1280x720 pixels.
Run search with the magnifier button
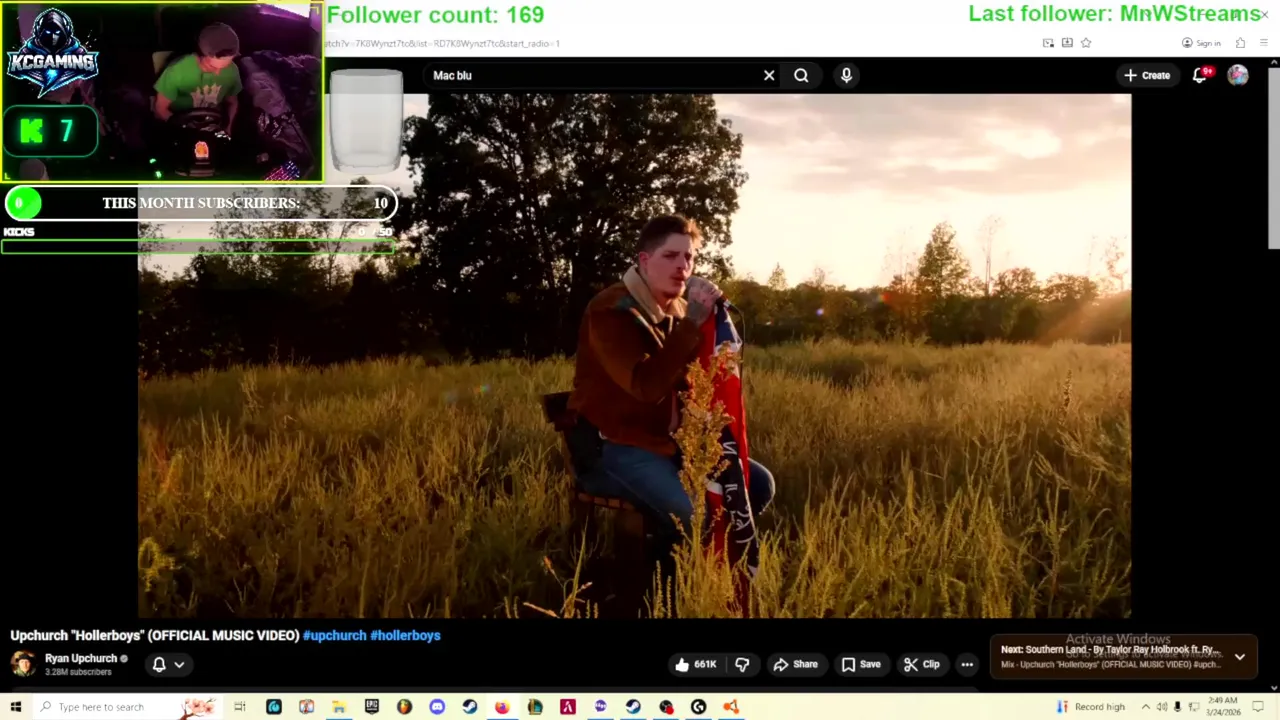[x=801, y=75]
